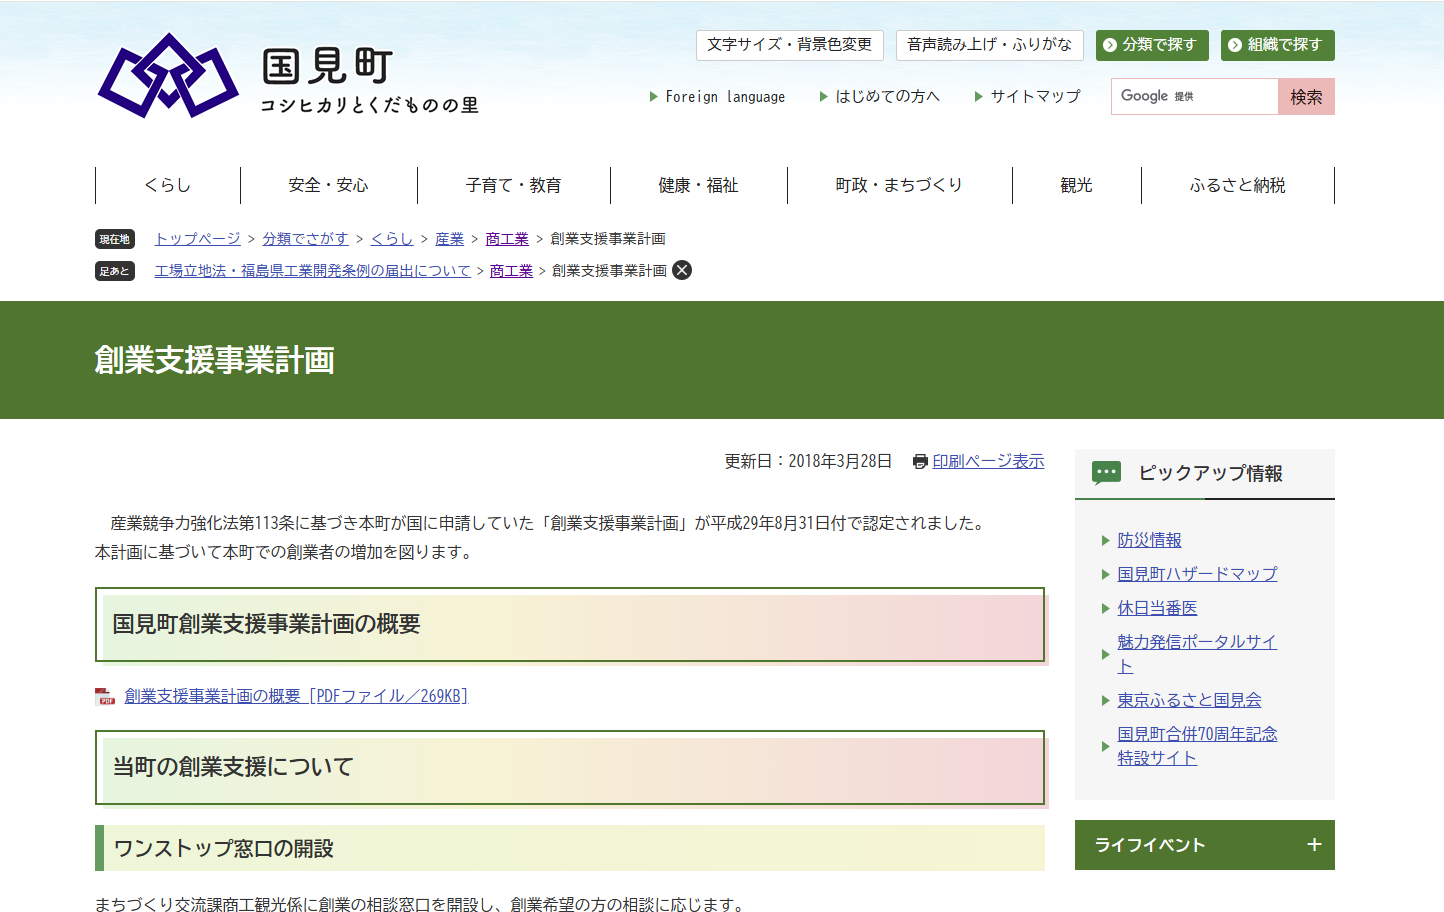Open the 町政・まちづくり menu

(899, 185)
